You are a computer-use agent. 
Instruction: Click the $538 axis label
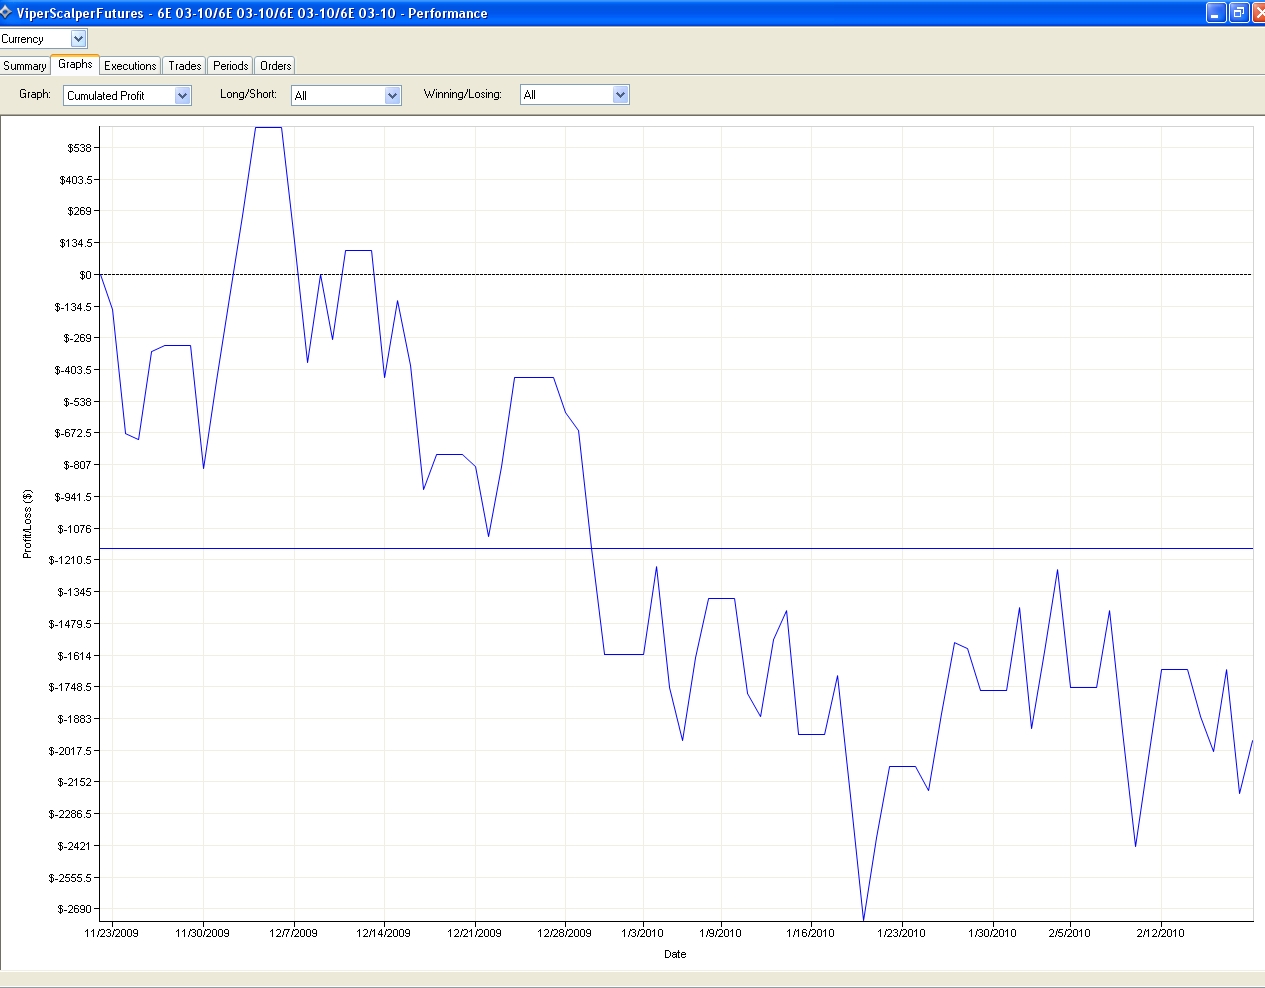coord(80,148)
